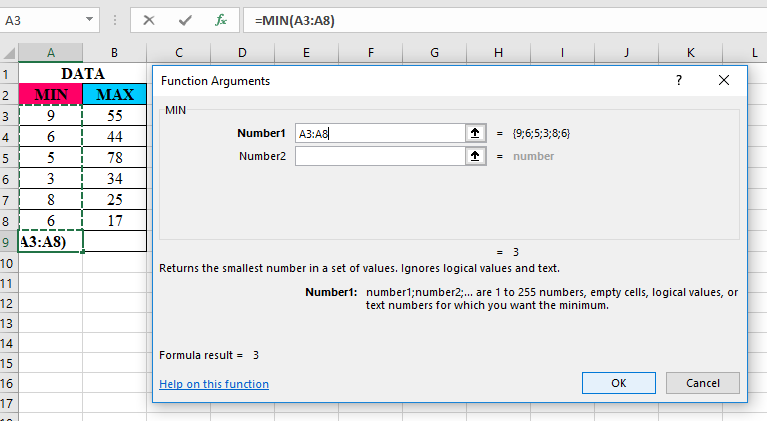Select column E header
This screenshot has height=421, width=767.
click(306, 52)
